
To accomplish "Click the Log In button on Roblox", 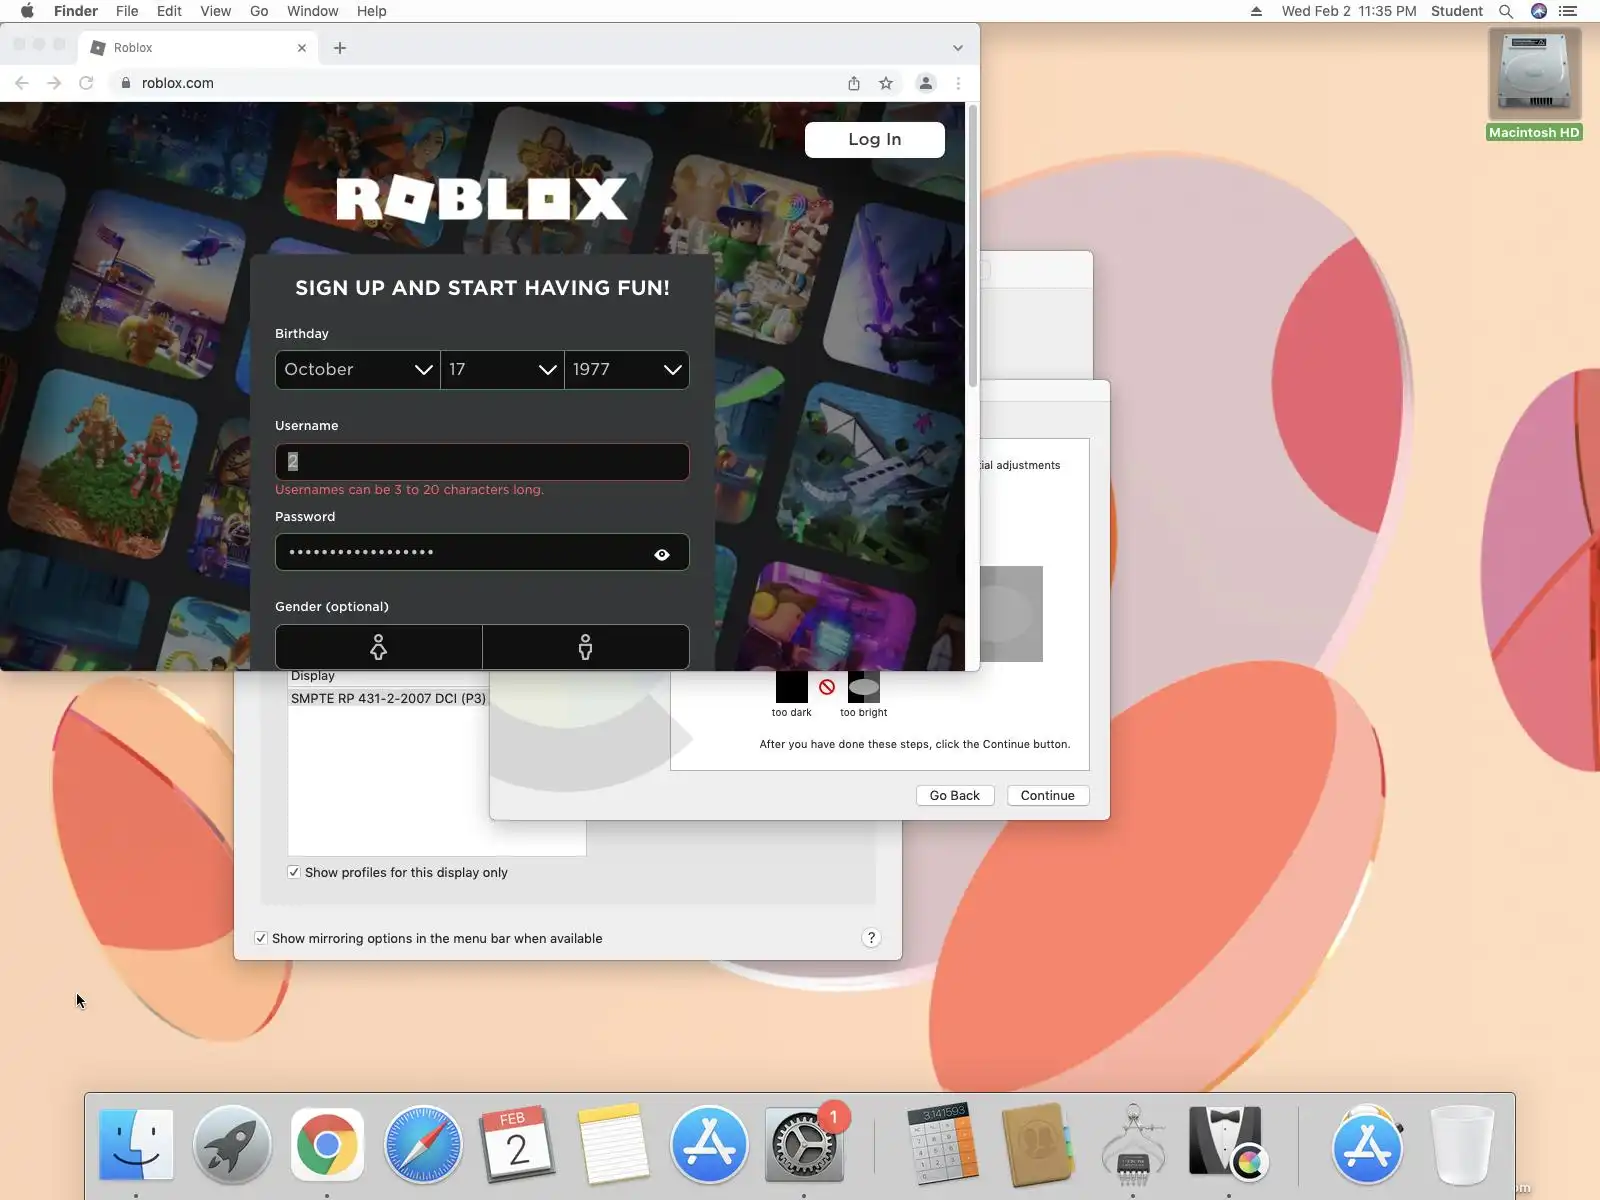I will tap(875, 139).
